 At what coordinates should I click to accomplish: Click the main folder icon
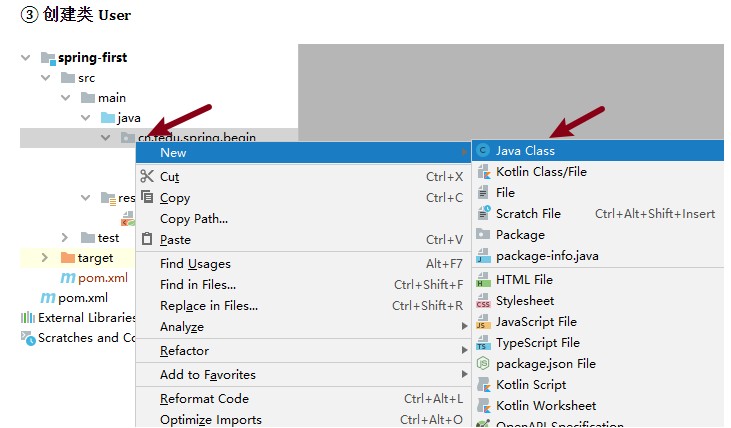click(88, 97)
